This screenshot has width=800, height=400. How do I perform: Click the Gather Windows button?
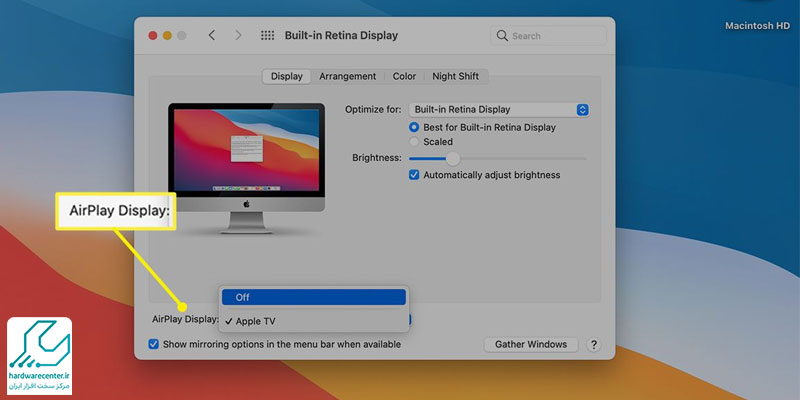coord(531,344)
